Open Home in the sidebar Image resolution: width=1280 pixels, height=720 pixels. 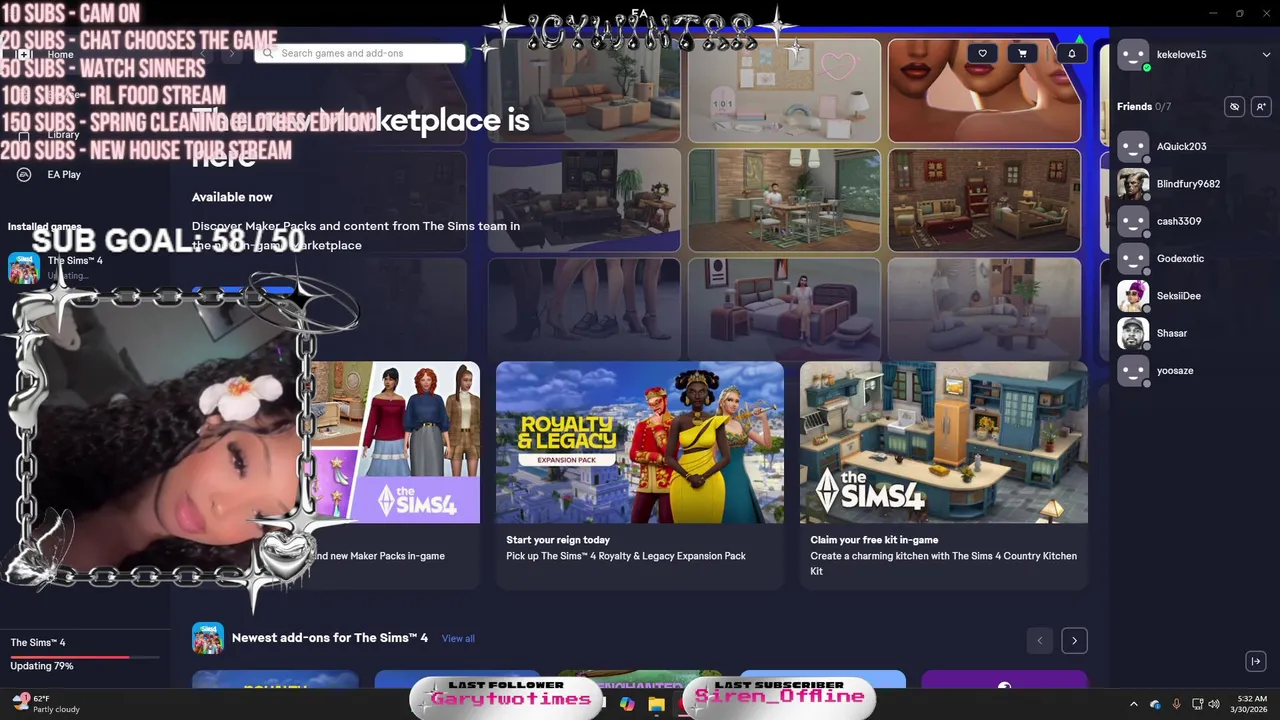pos(60,54)
